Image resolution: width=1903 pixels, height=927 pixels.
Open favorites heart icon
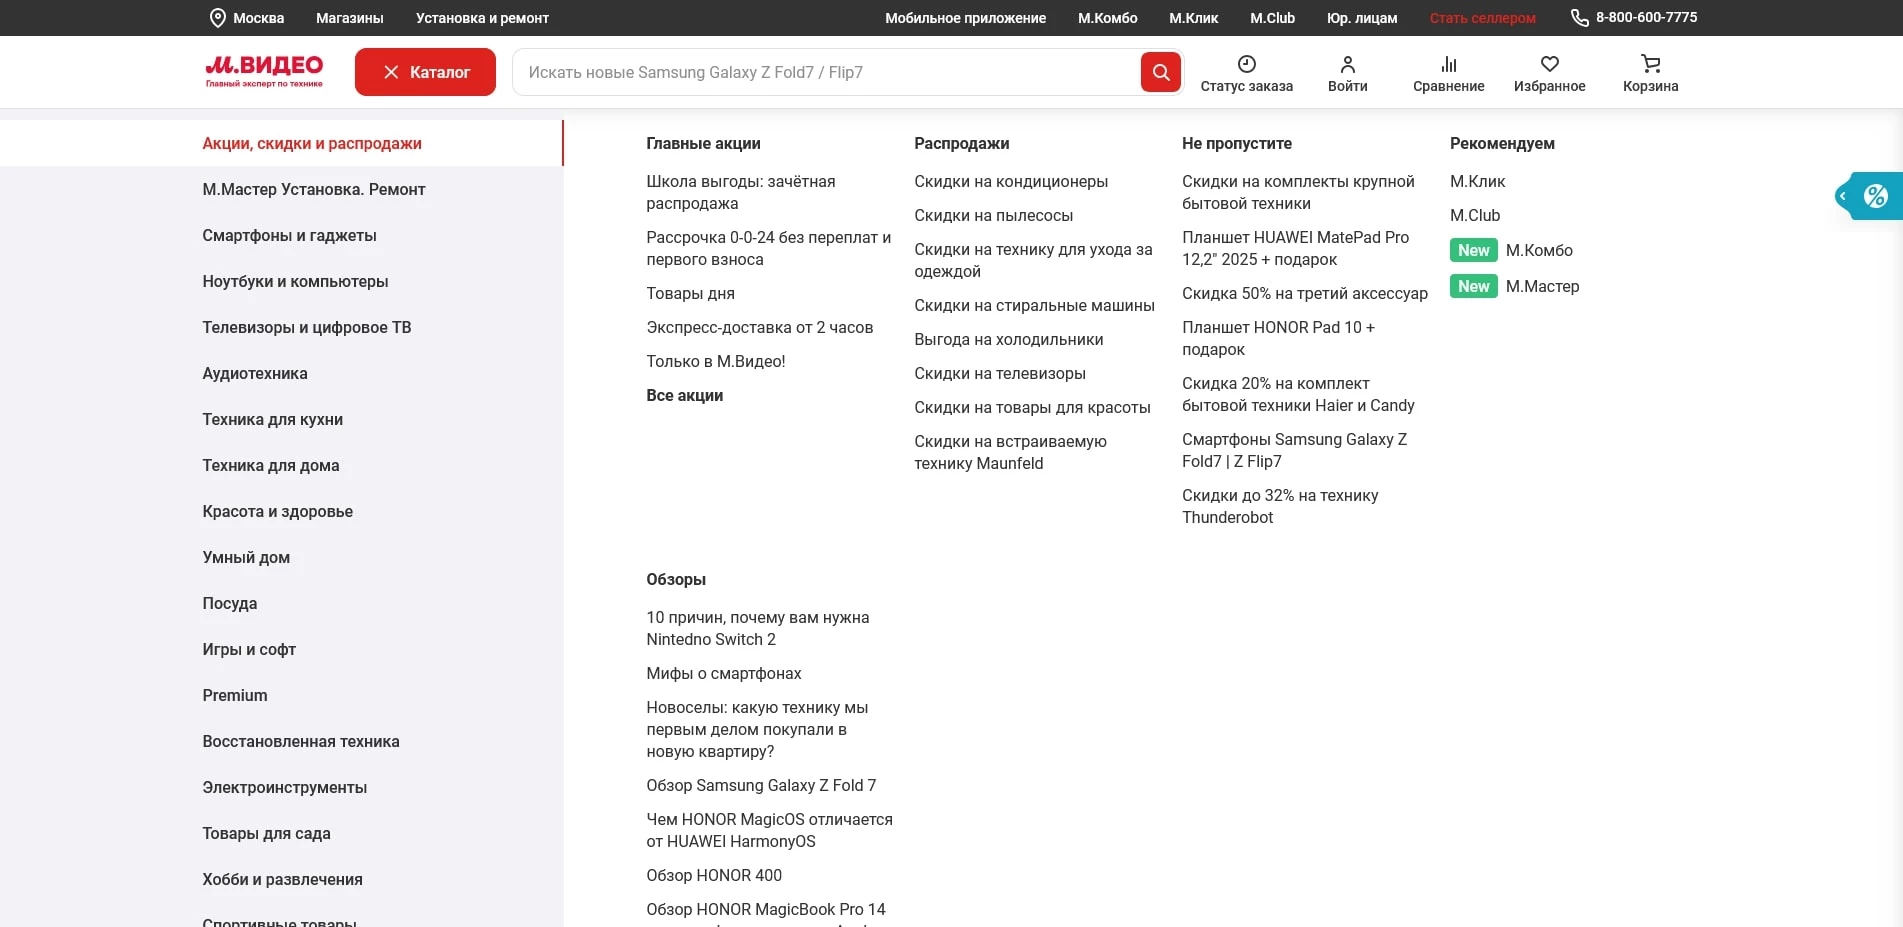click(x=1549, y=64)
